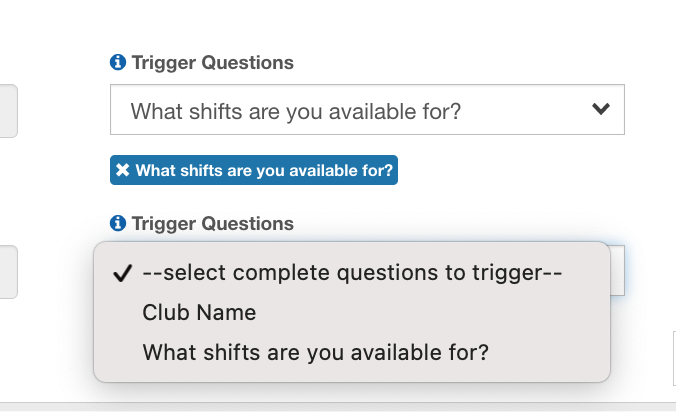Click the gray bar along the bottom edge
The height and width of the screenshot is (412, 676).
(x=338, y=407)
